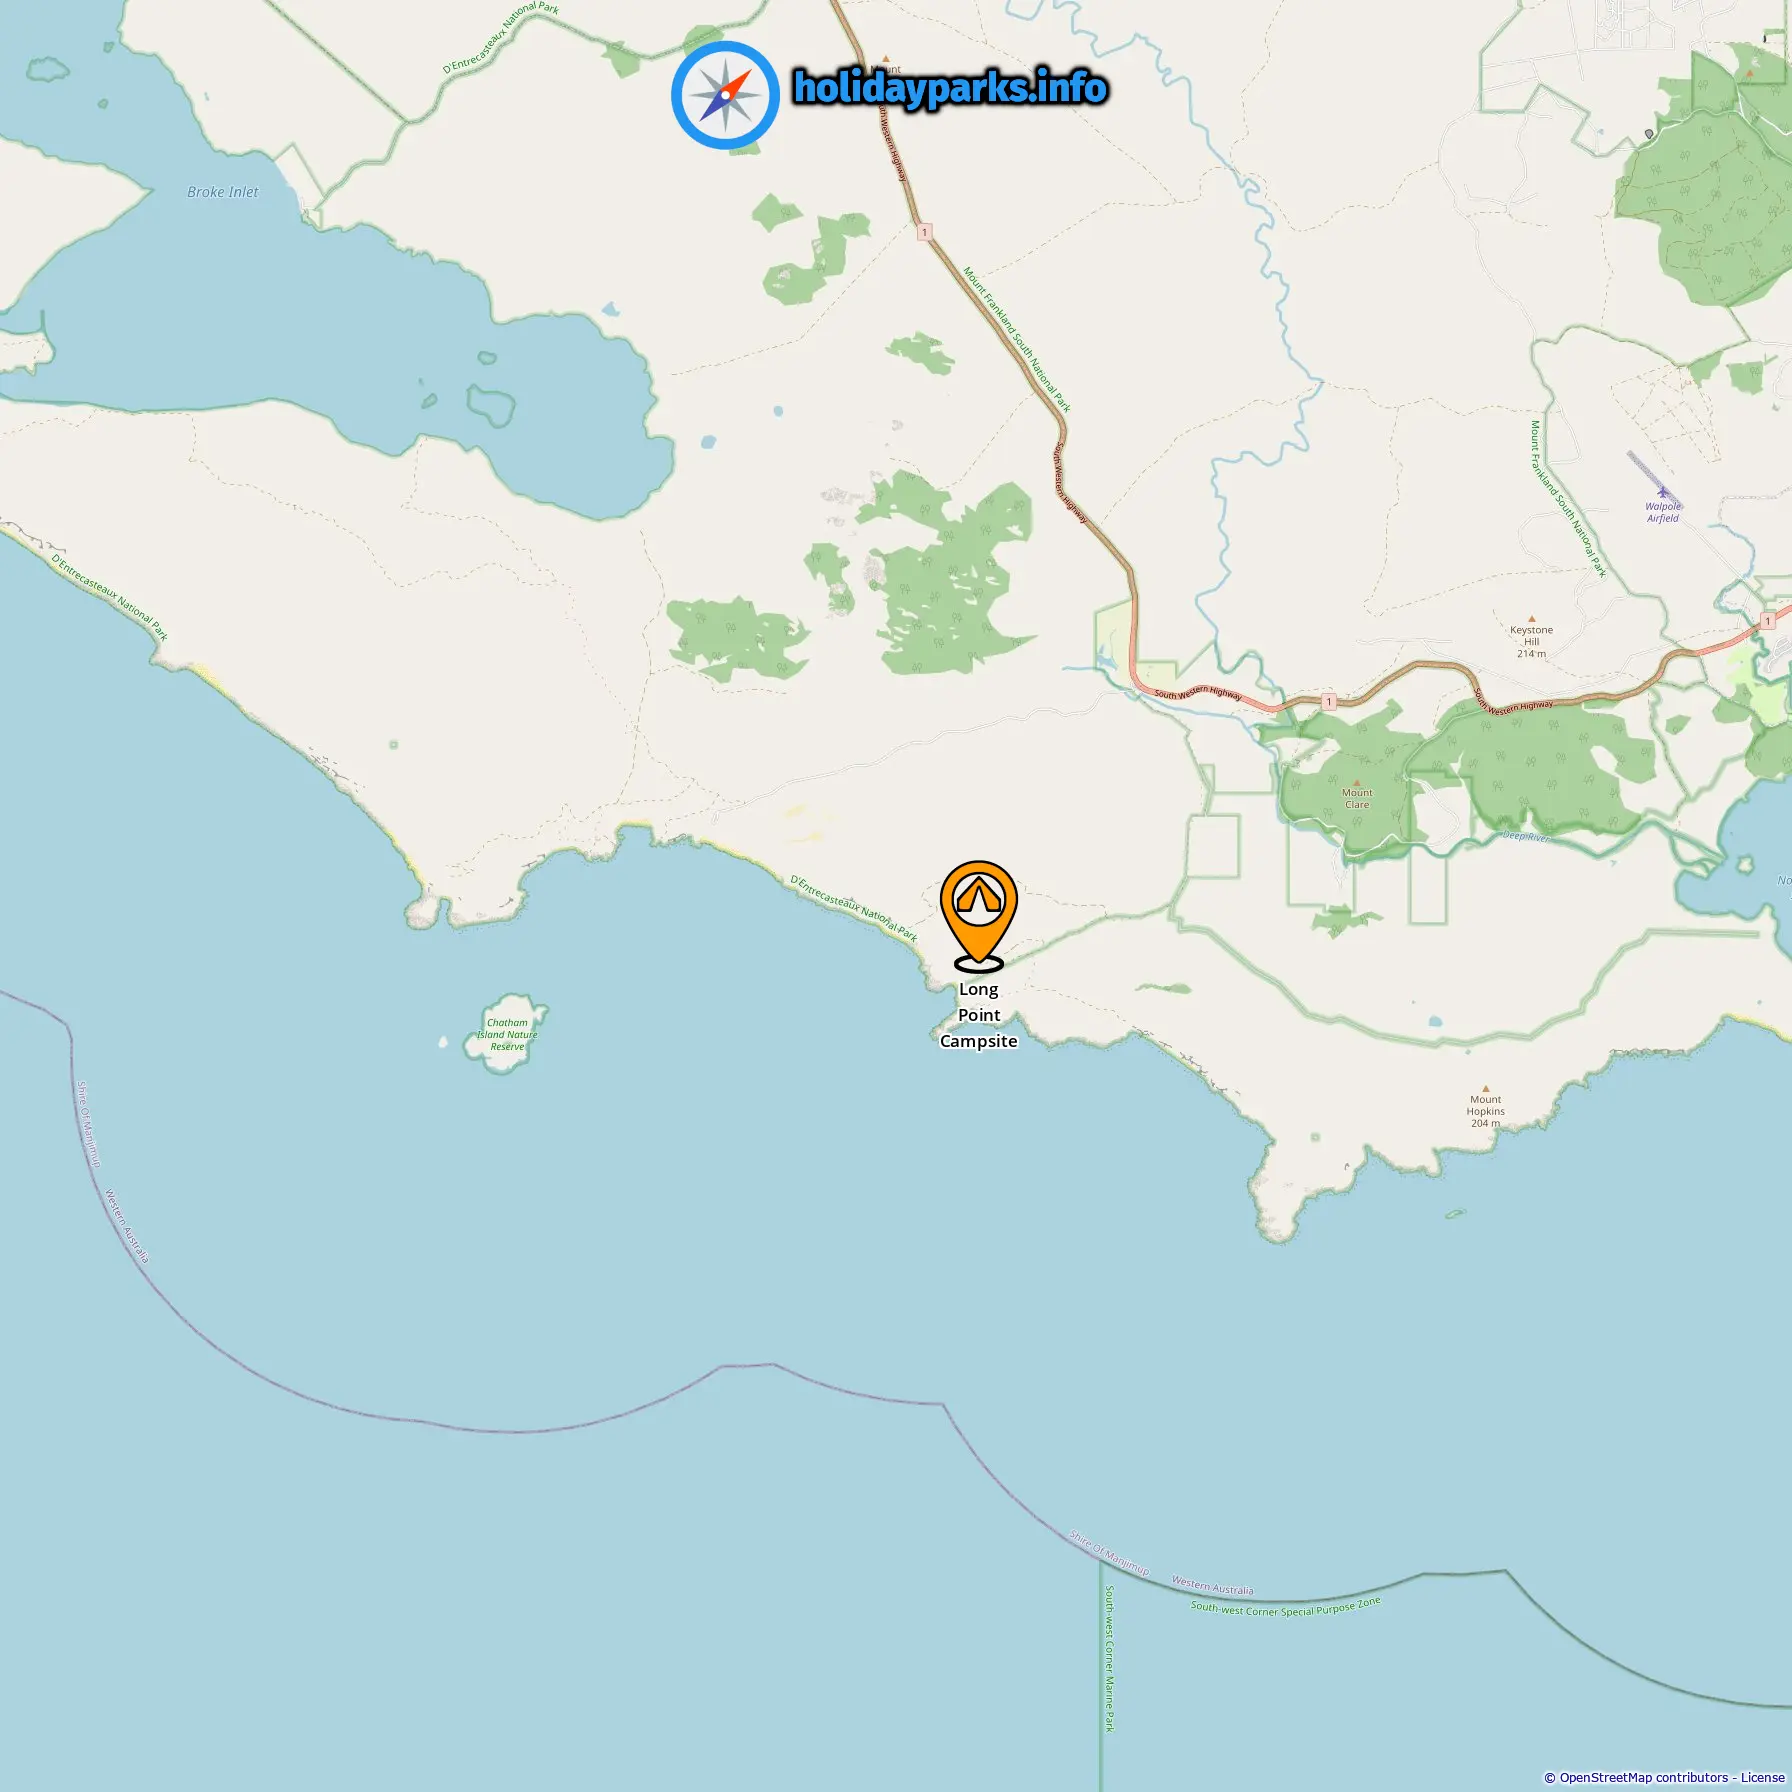
Task: Click the Chatham Island Nature Reserve label
Action: [507, 1035]
